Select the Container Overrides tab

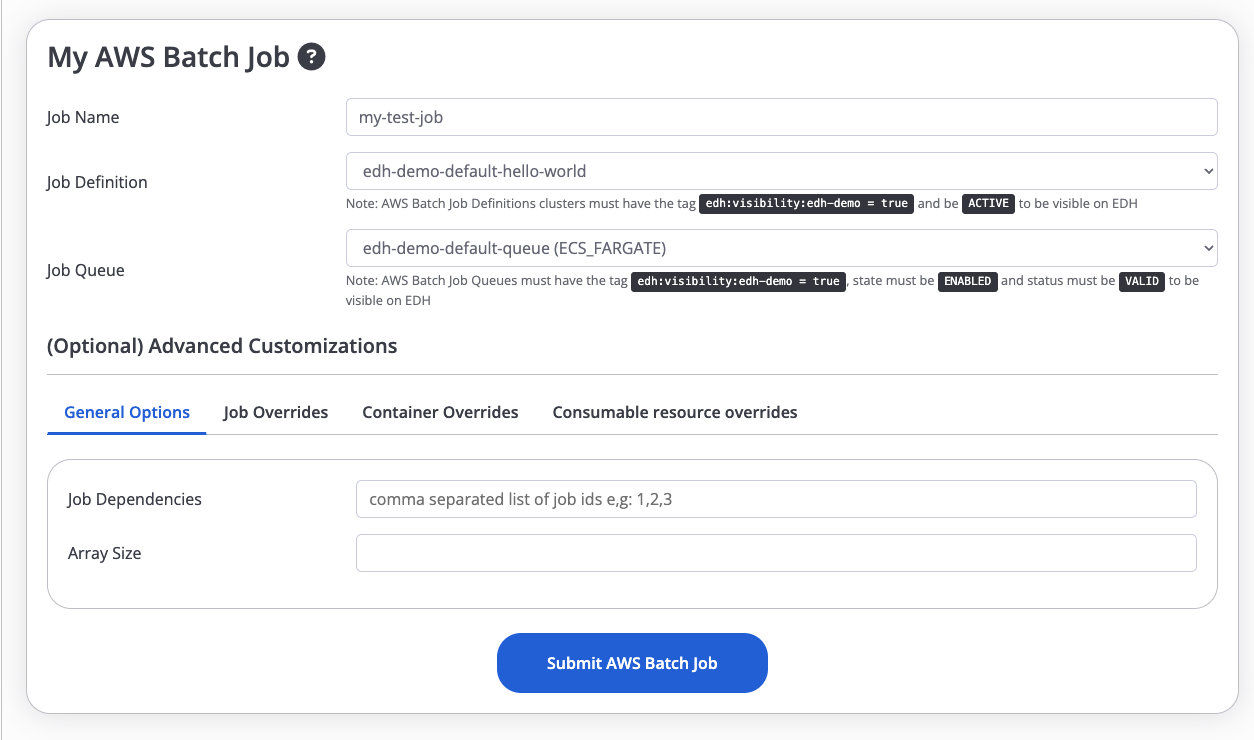click(440, 412)
